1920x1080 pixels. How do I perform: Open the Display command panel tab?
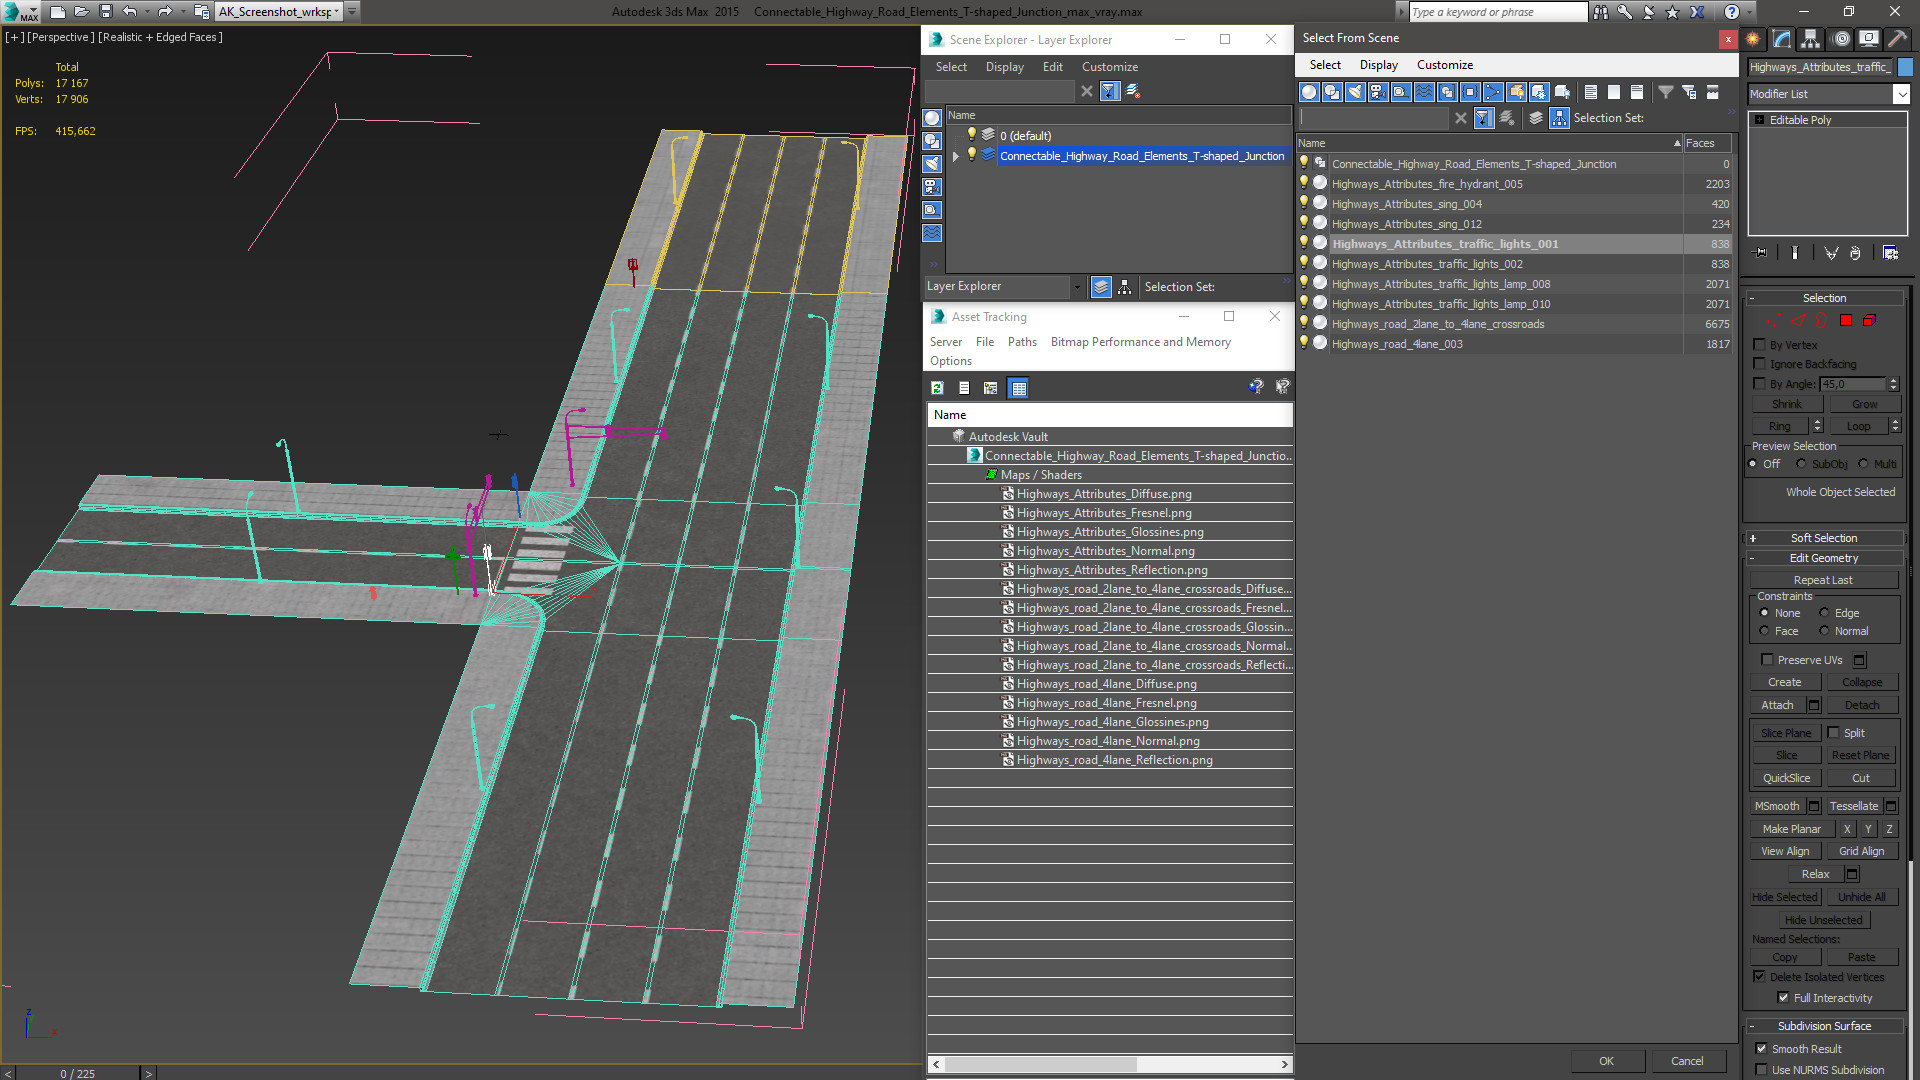pyautogui.click(x=1868, y=39)
